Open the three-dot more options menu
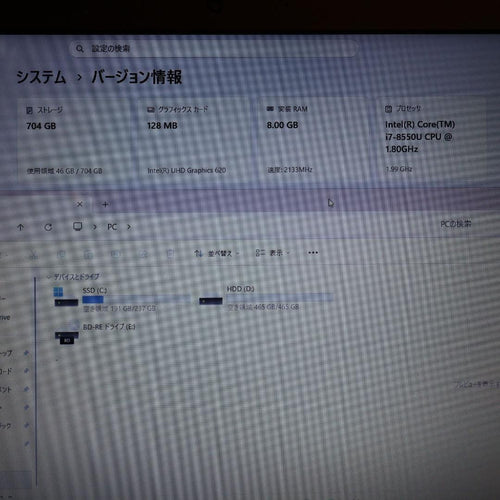The width and height of the screenshot is (500, 500). click(x=313, y=253)
